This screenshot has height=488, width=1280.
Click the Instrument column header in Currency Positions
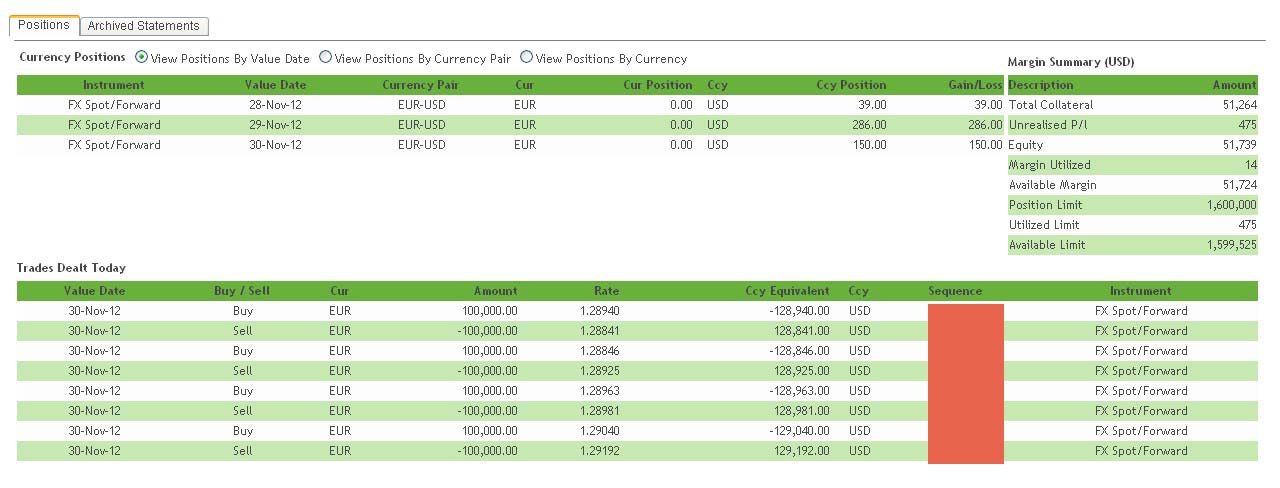[x=114, y=85]
